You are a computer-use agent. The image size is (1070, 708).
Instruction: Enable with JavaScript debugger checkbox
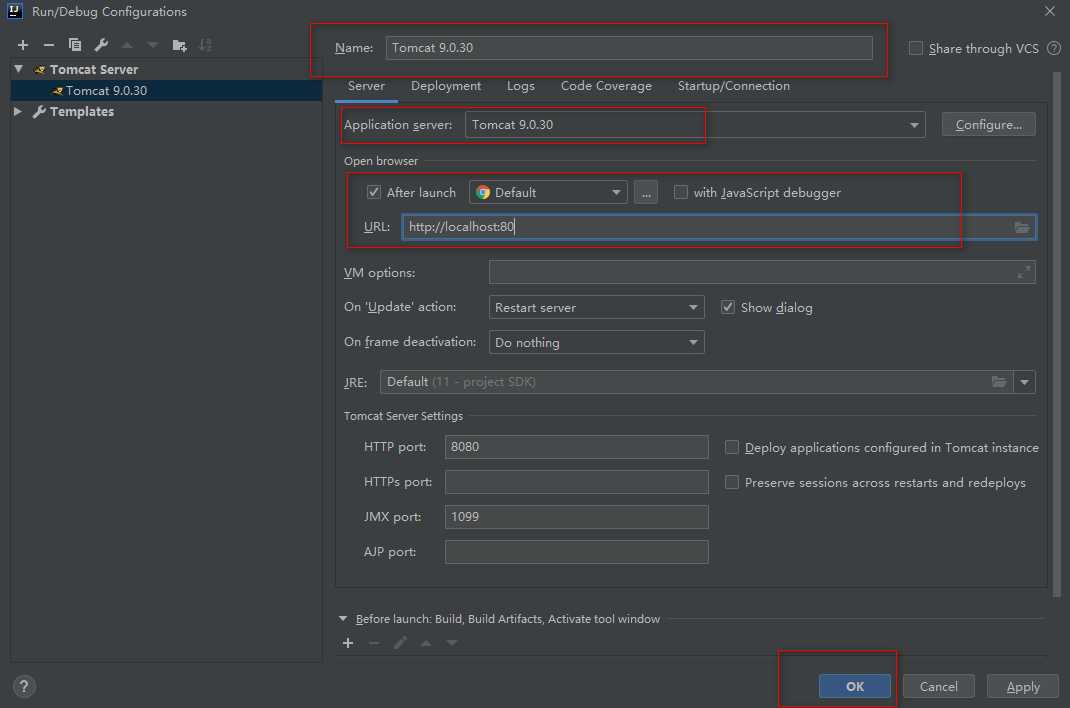coord(680,192)
